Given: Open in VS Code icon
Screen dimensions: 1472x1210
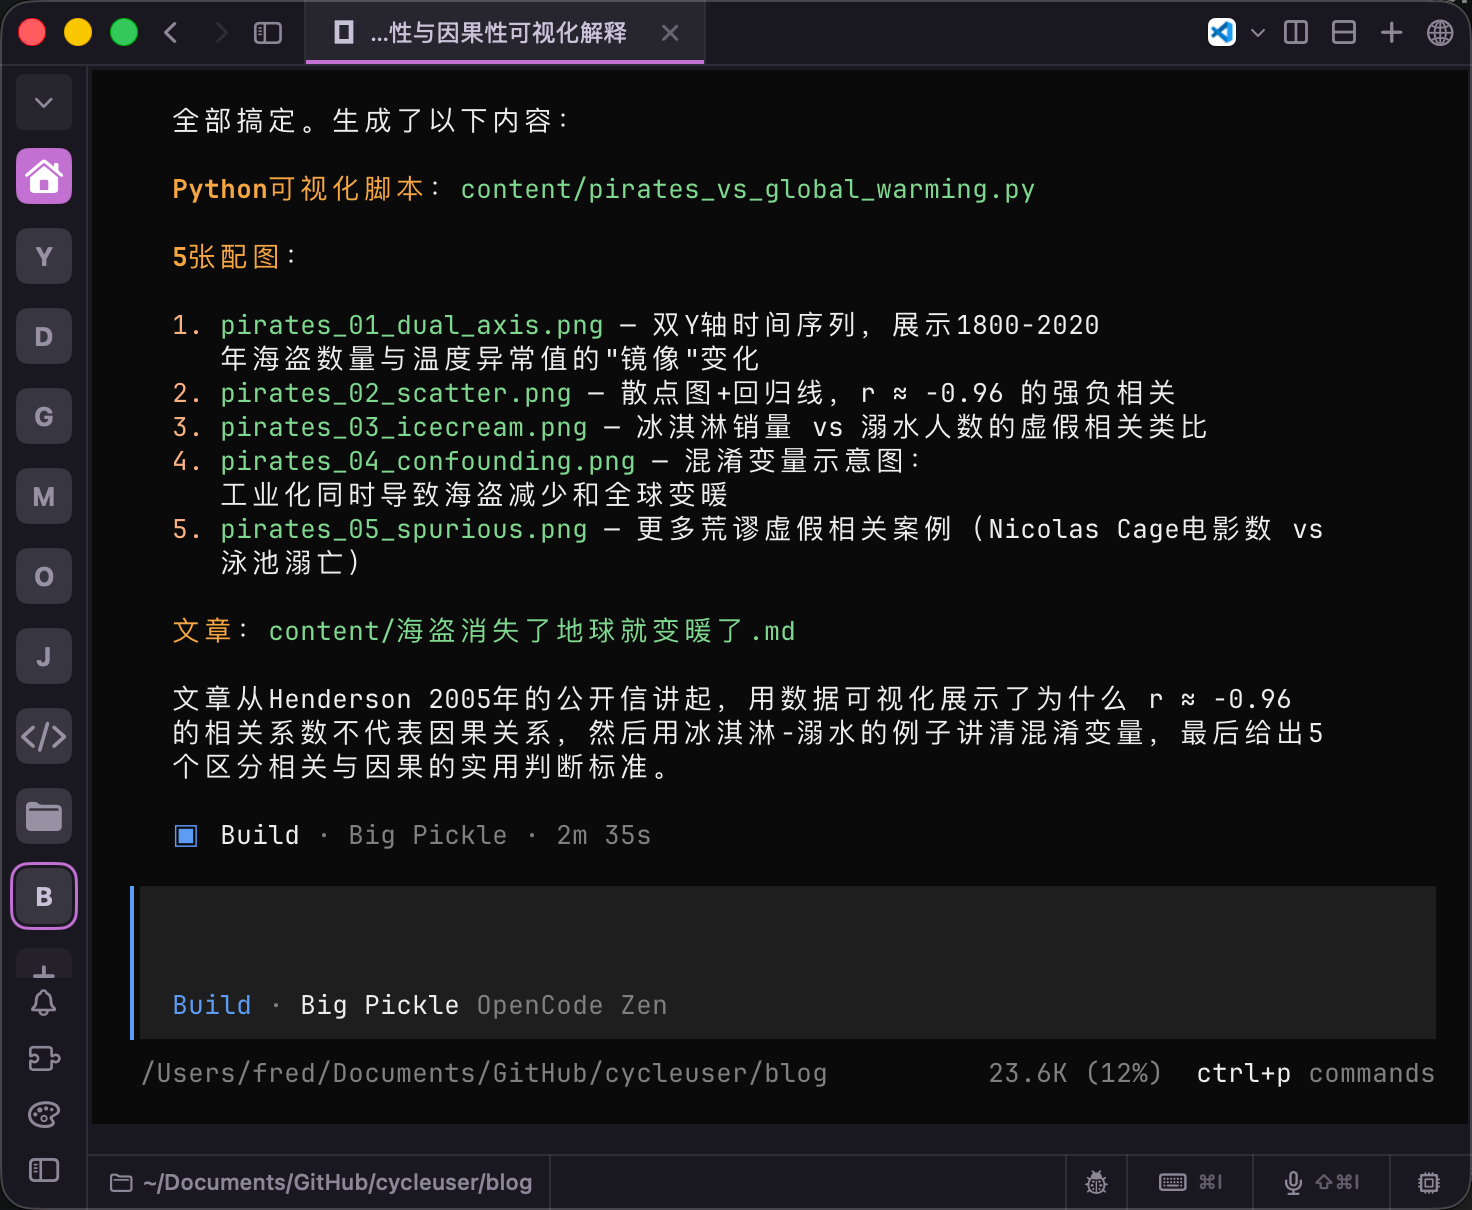Looking at the screenshot, I should [1222, 32].
